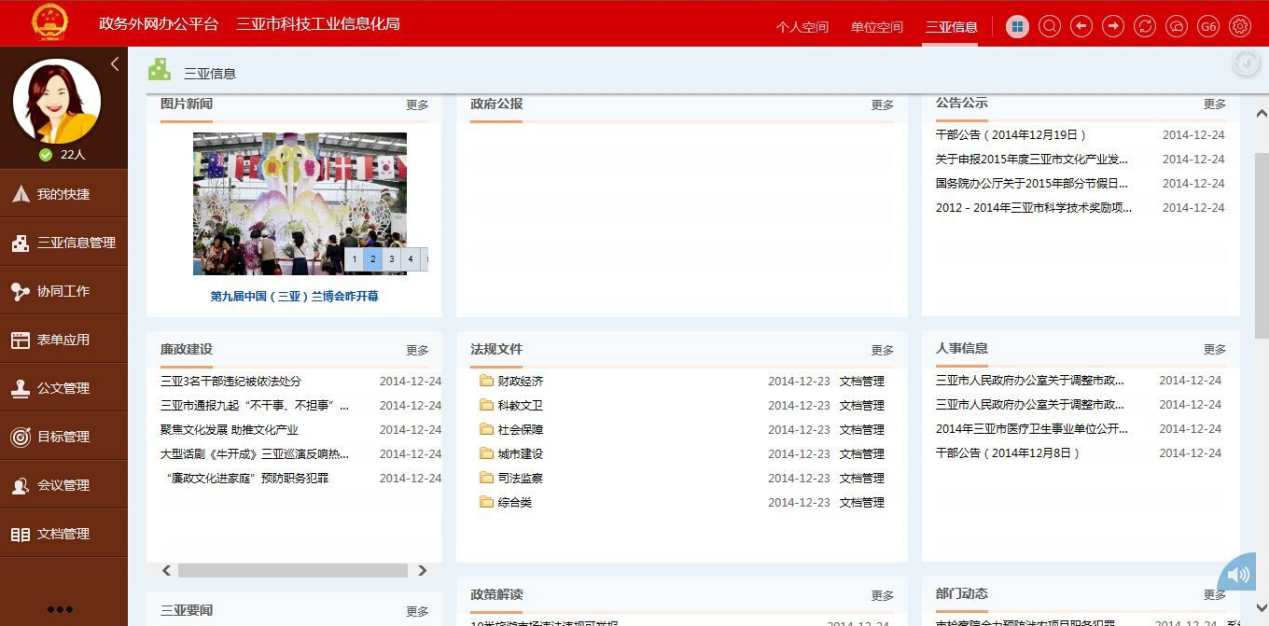This screenshot has width=1269, height=626.
Task: Switch to the 个人空间 tab
Action: [x=802, y=27]
